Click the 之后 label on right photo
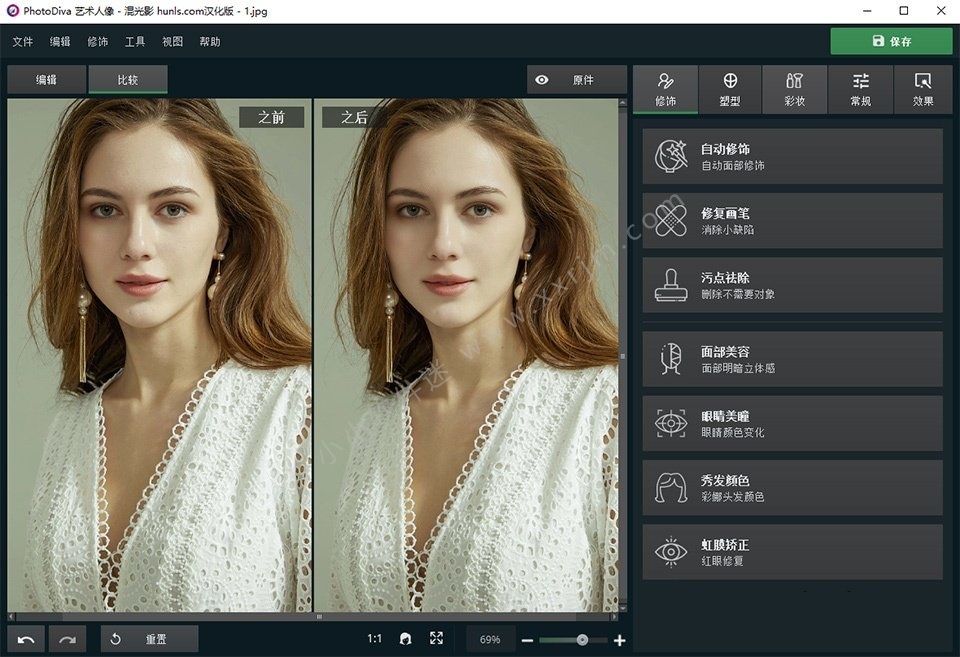This screenshot has height=657, width=960. [354, 117]
